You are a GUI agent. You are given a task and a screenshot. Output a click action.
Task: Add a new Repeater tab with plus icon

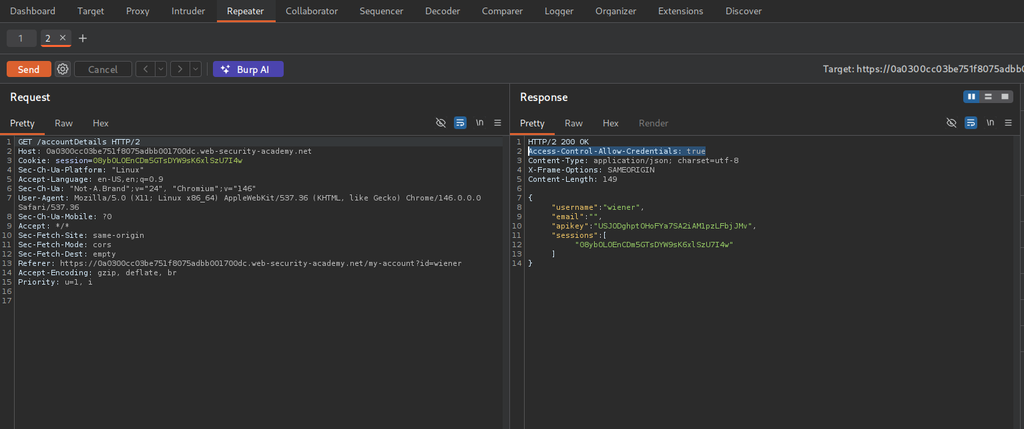coord(82,39)
